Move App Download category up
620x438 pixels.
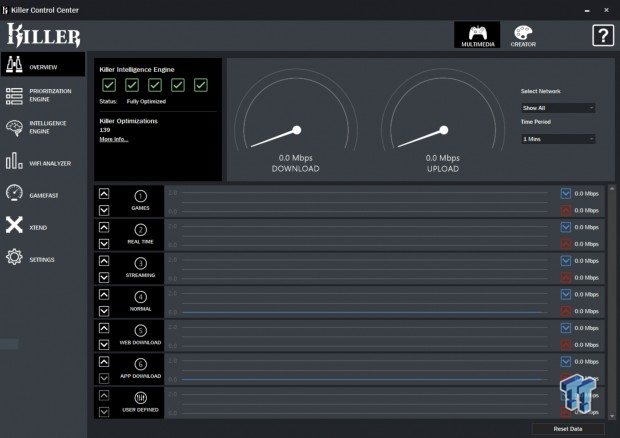[104, 361]
